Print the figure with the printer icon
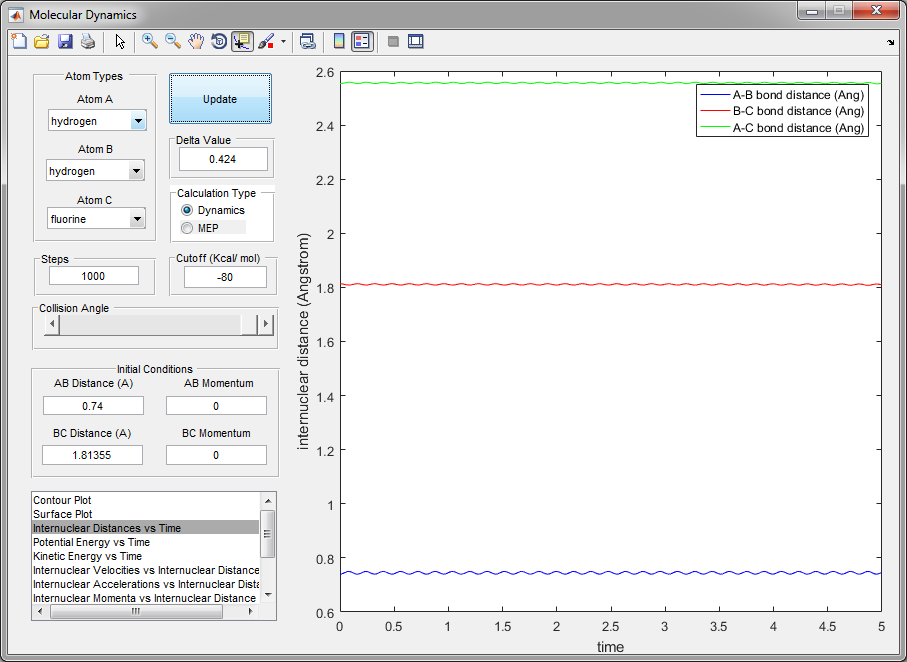 point(88,41)
